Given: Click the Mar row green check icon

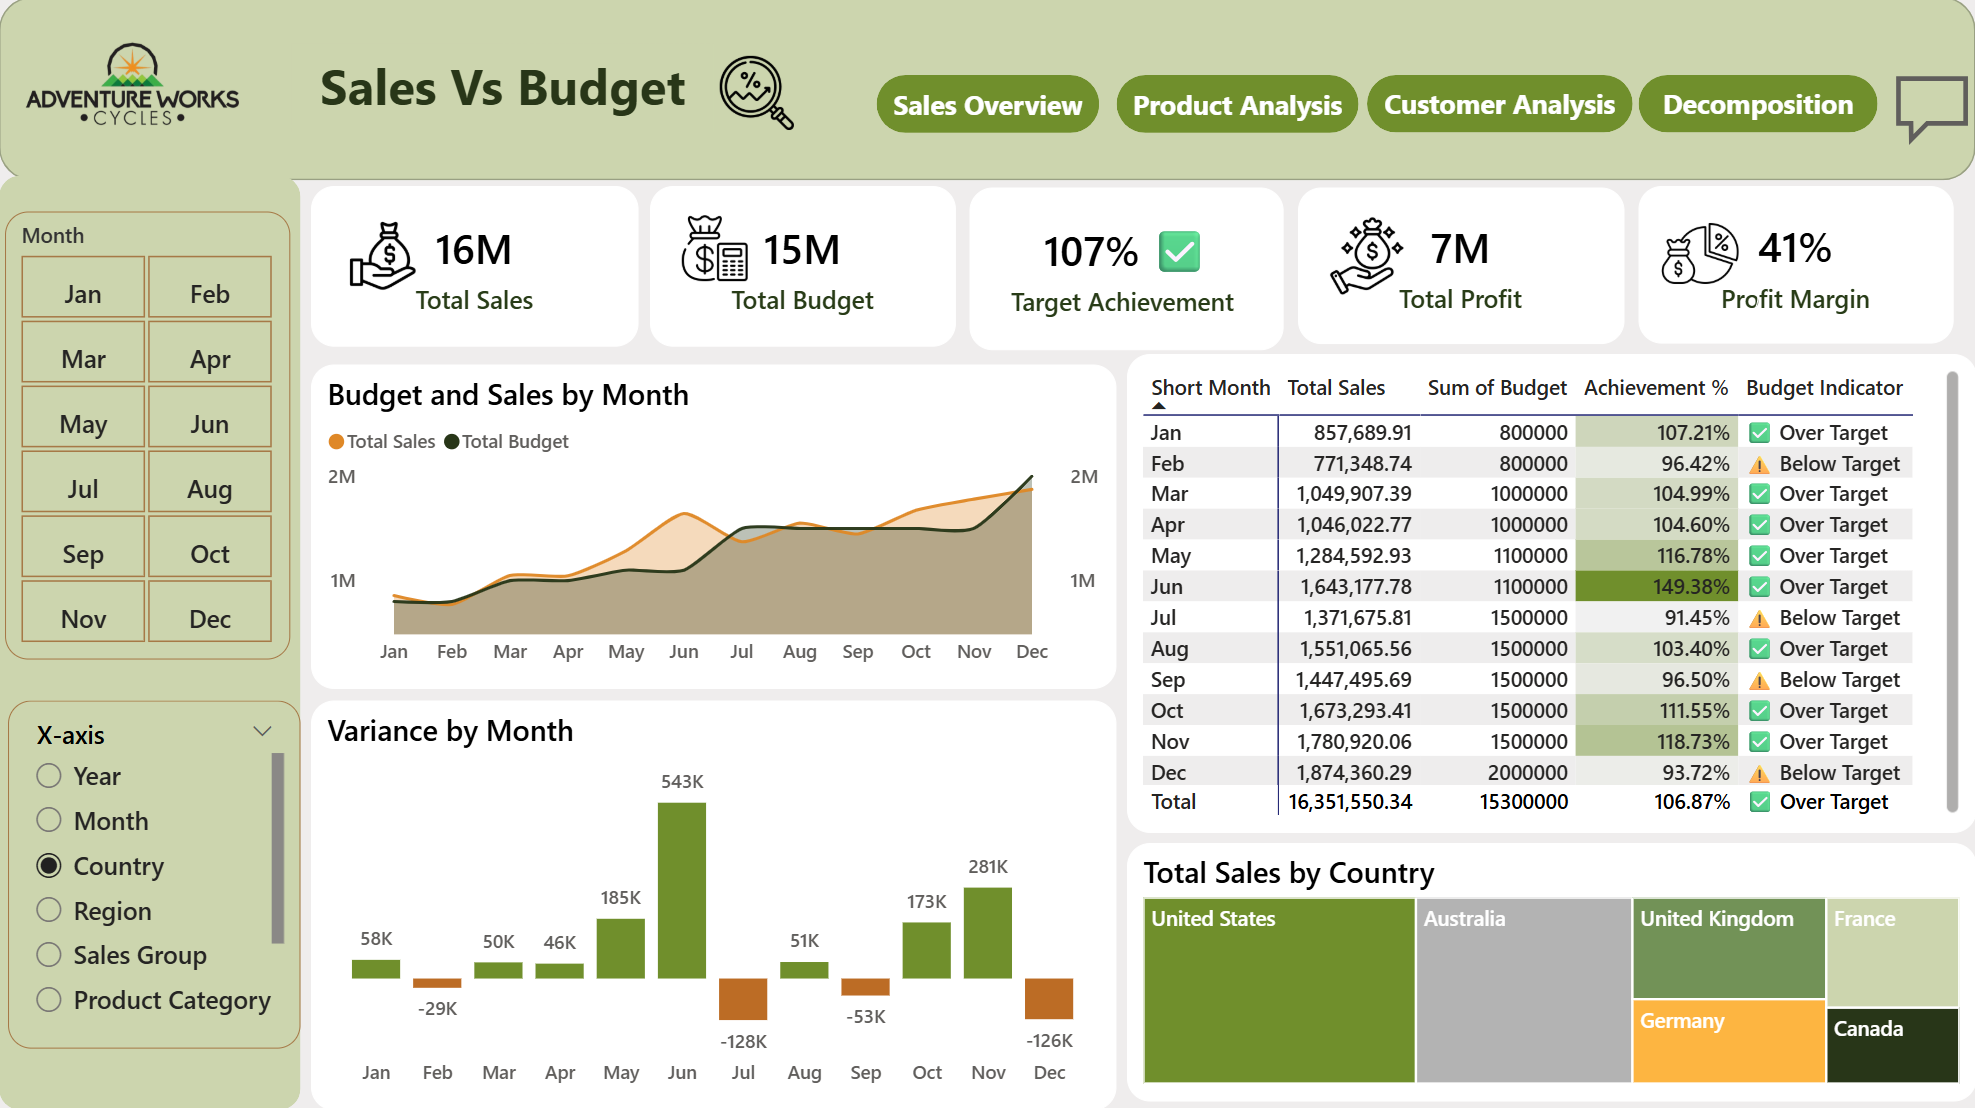Looking at the screenshot, I should click(x=1760, y=494).
